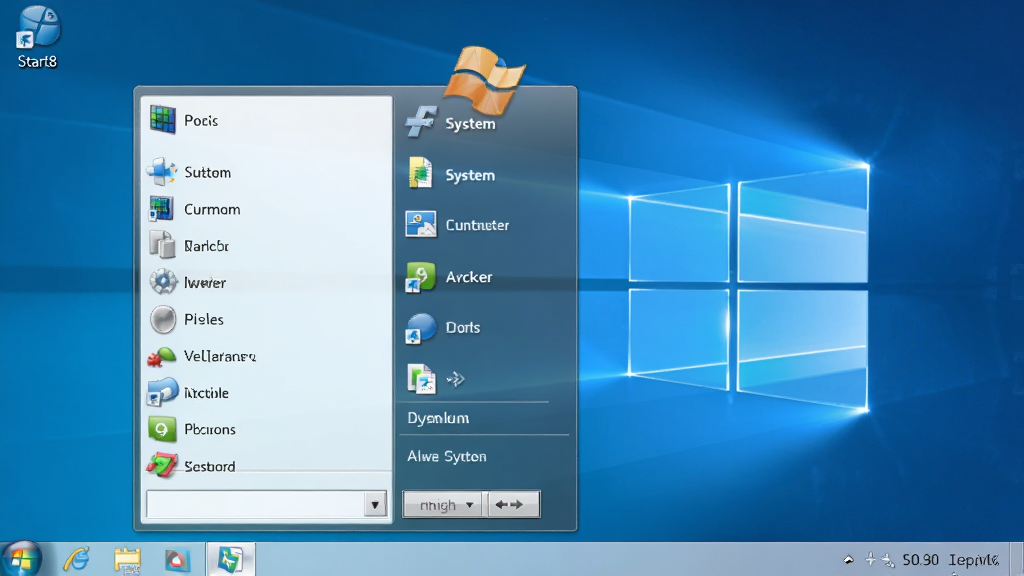The height and width of the screenshot is (576, 1024).
Task: Open the Ntctble icon
Action: (x=162, y=392)
